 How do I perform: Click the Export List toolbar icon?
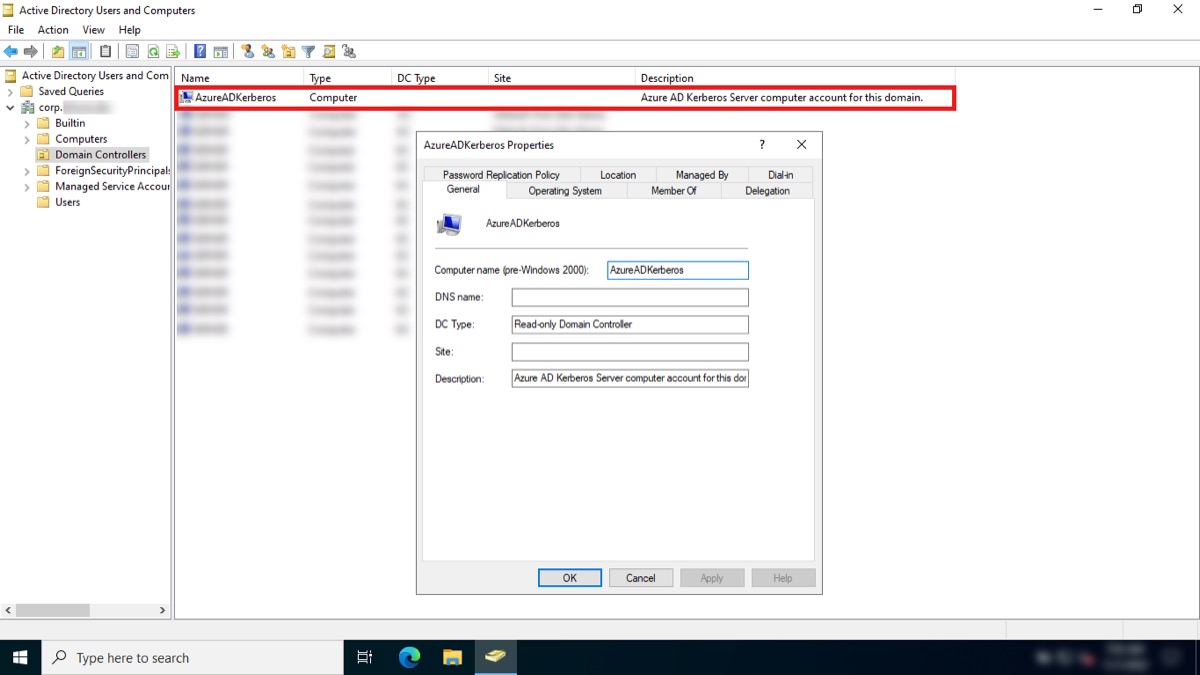point(173,51)
